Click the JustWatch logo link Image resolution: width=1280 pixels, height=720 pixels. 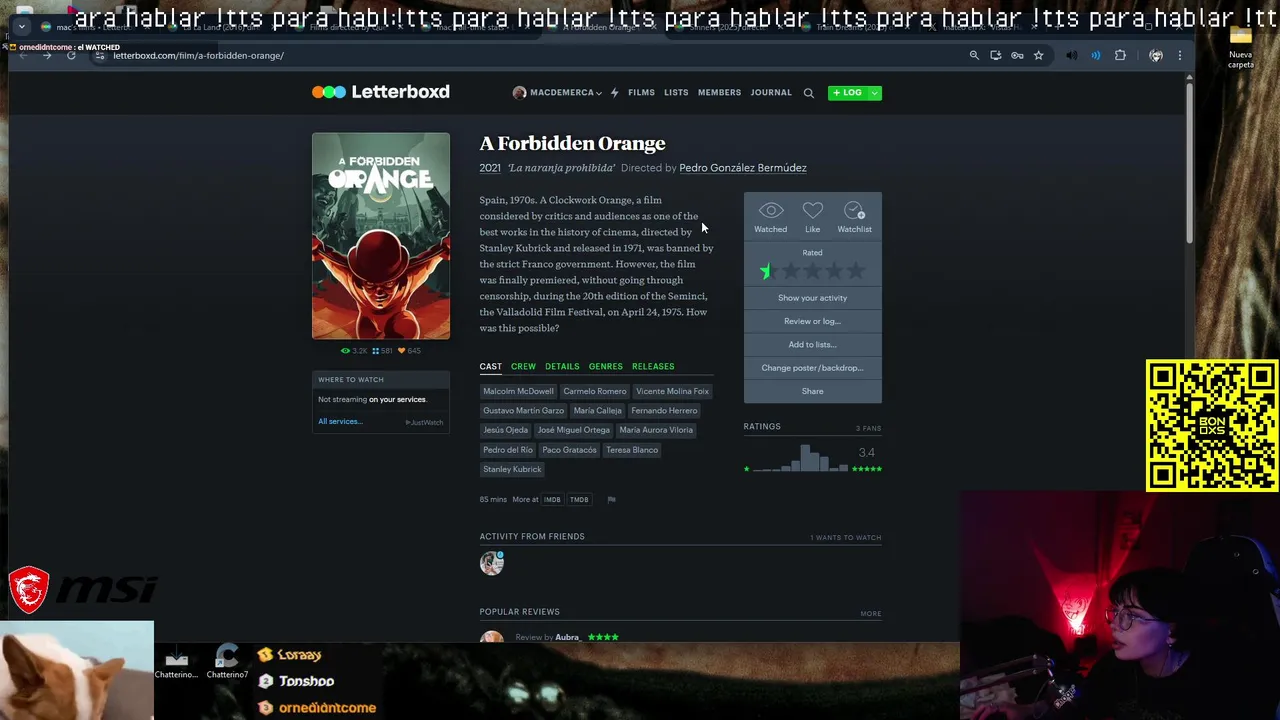point(425,423)
